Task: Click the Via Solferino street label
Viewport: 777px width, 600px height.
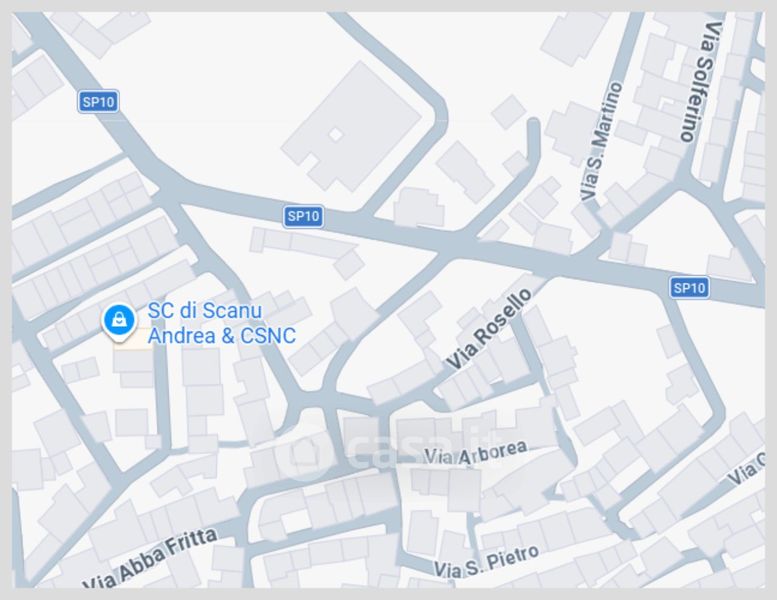Action: [x=702, y=82]
